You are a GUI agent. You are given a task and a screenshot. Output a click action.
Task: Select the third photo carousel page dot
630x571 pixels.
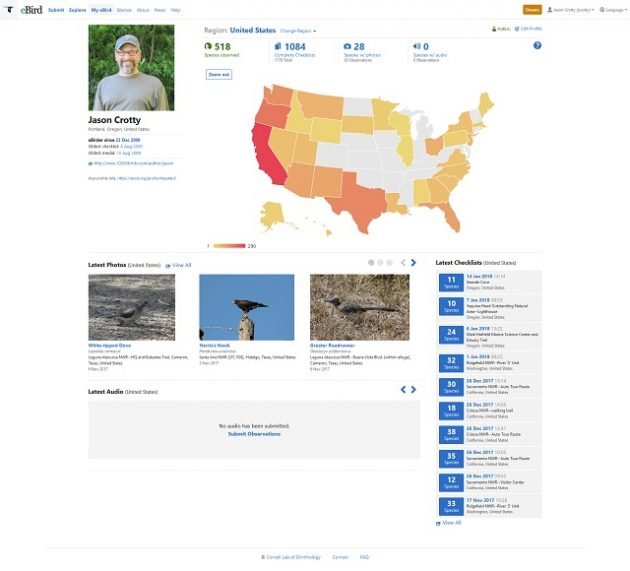tap(389, 262)
